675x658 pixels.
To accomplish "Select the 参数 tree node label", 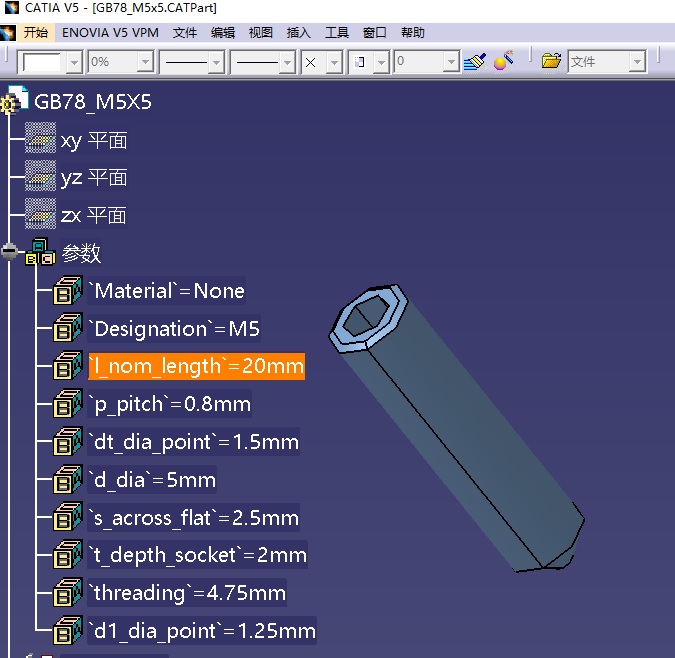I will [x=81, y=253].
